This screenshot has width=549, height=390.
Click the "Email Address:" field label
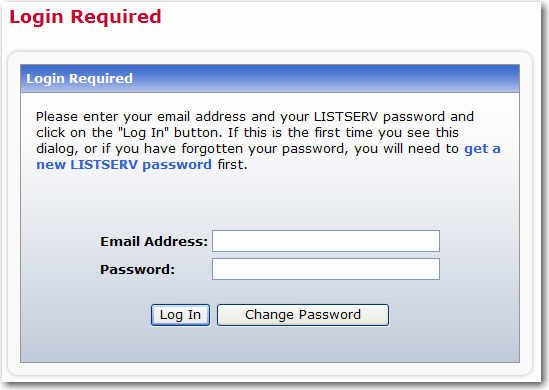pyautogui.click(x=154, y=241)
